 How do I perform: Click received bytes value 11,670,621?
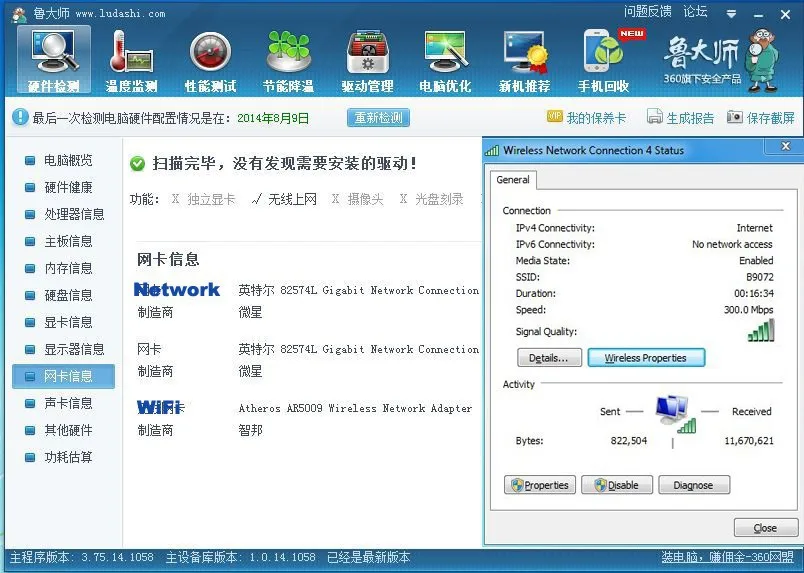749,441
